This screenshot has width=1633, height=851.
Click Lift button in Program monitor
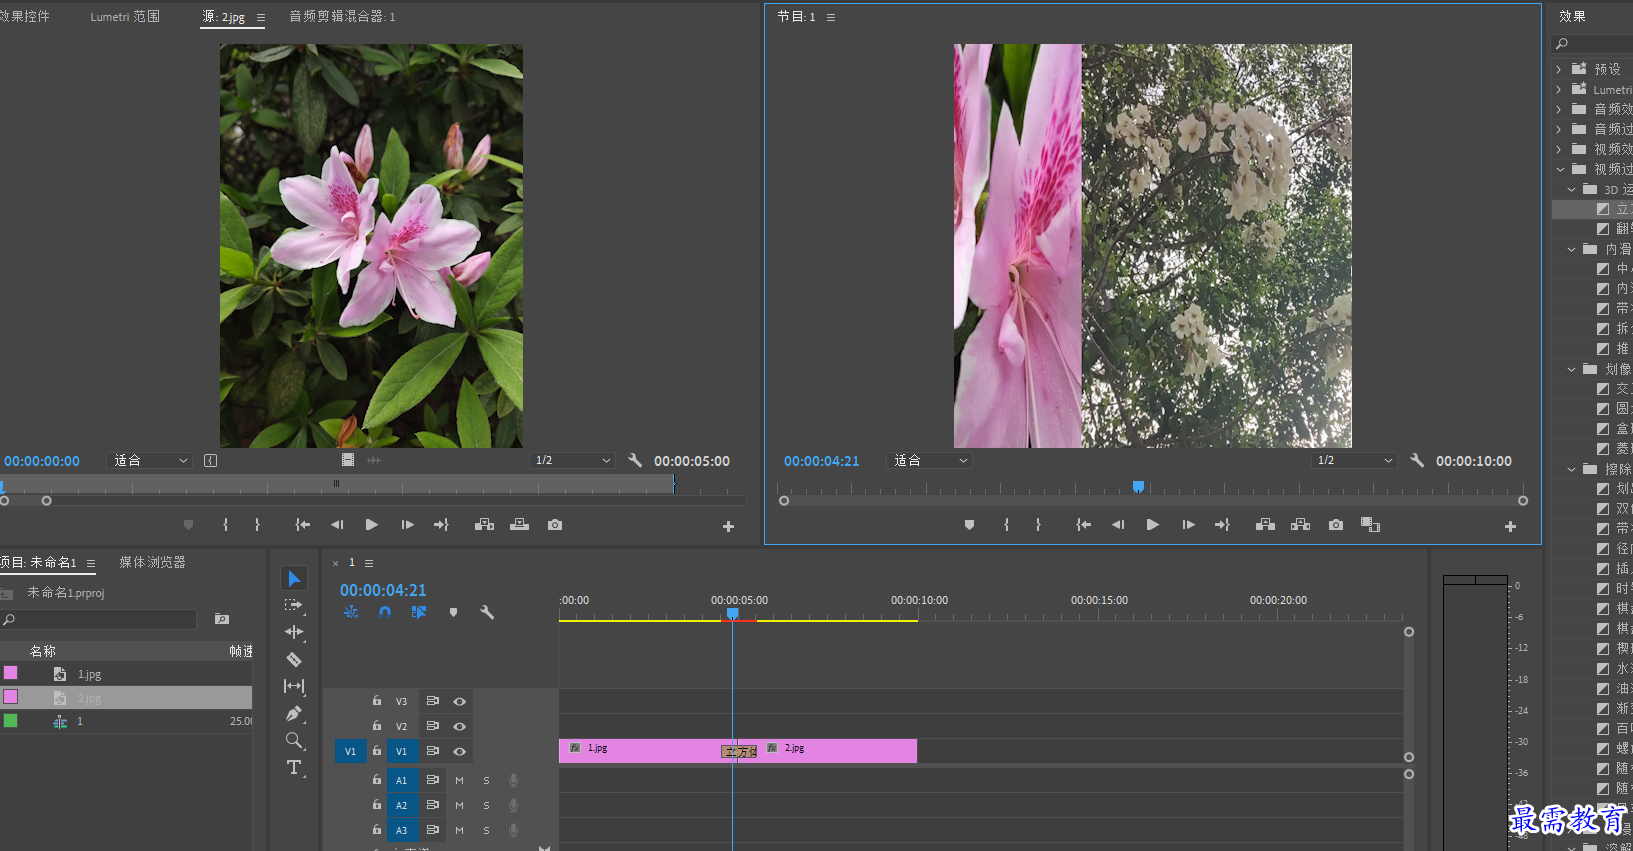click(x=1265, y=525)
